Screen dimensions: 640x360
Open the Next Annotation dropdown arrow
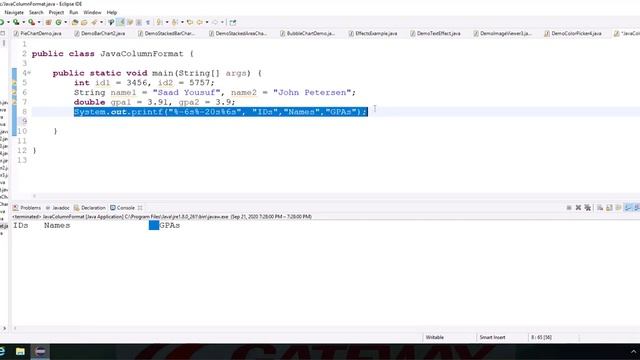[x=167, y=22]
